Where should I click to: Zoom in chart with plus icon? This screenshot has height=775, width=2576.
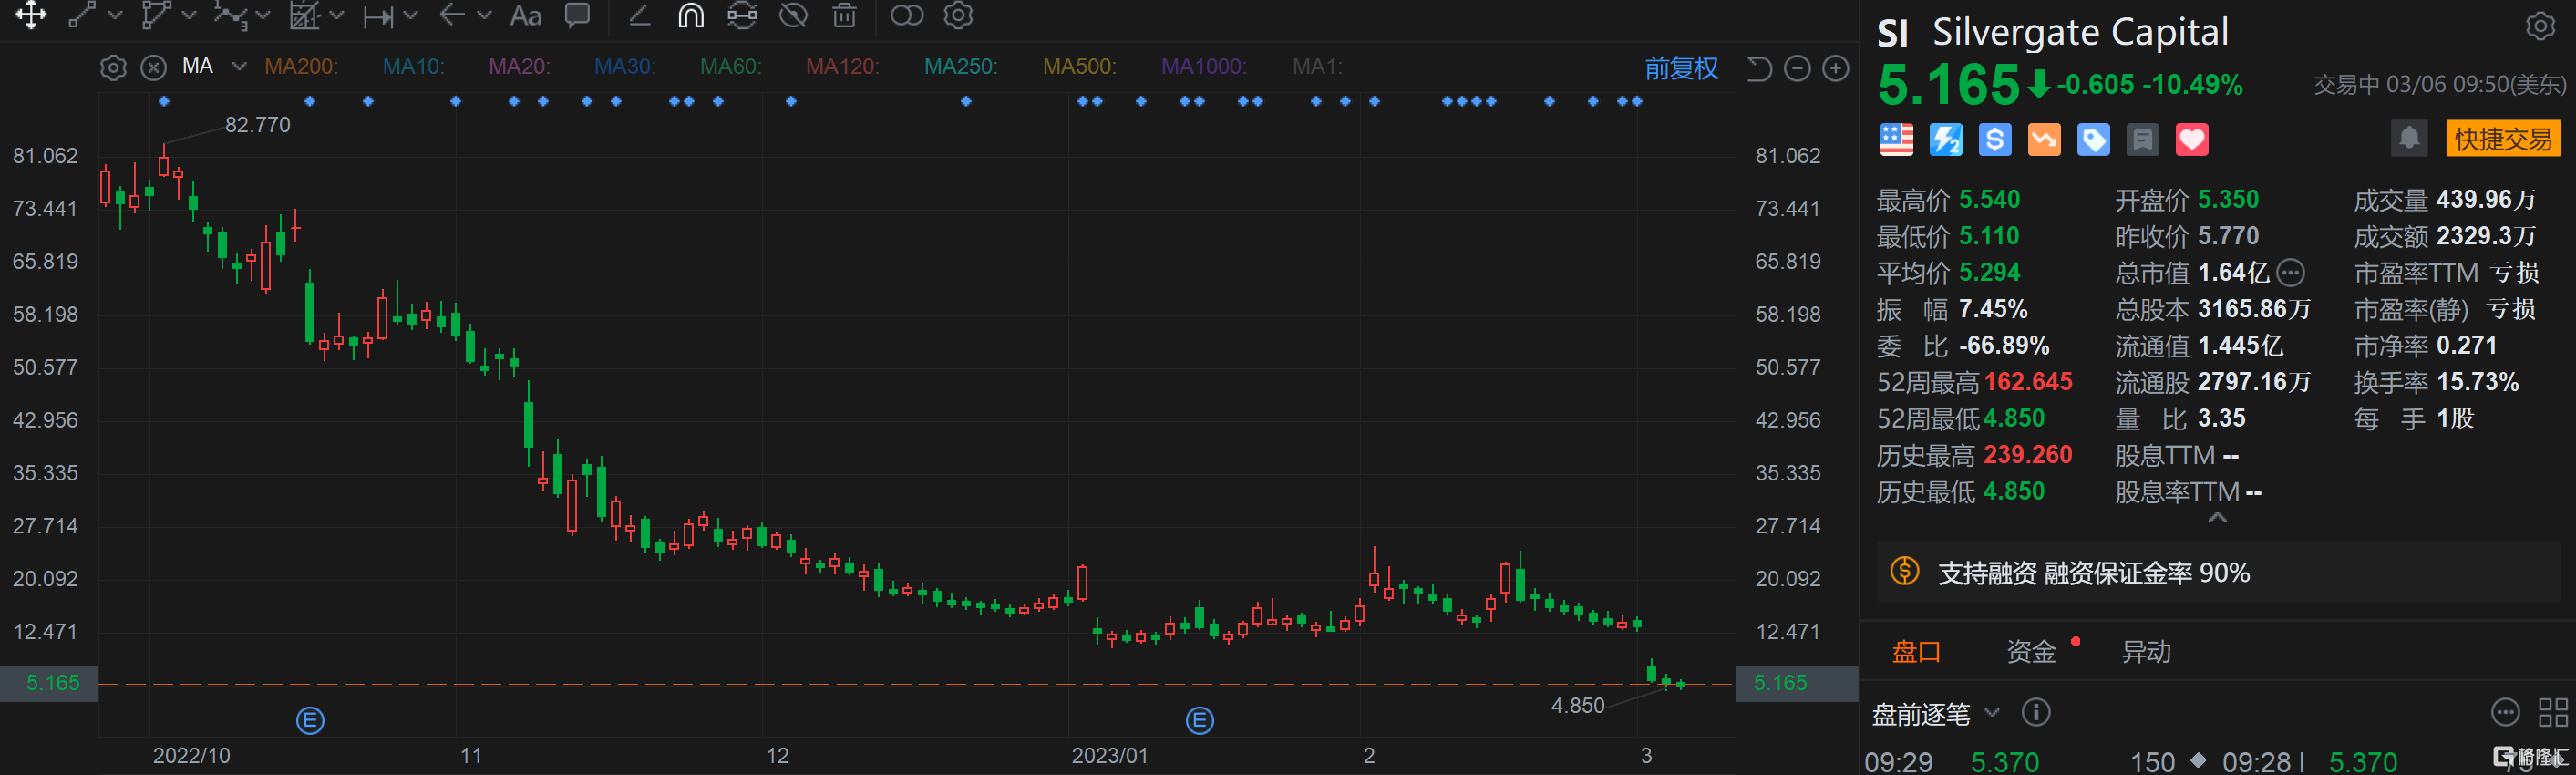[x=1836, y=68]
